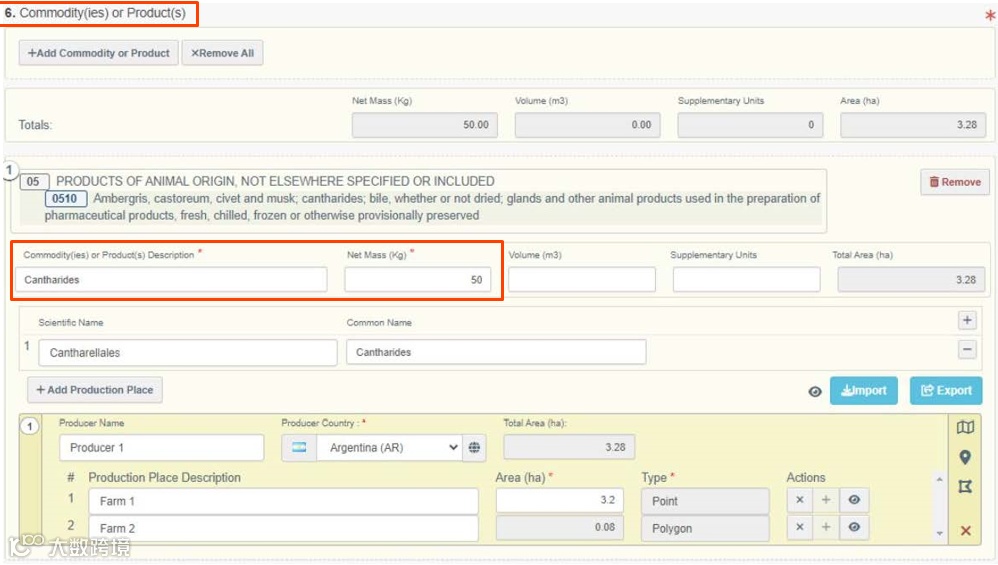Click the Commodity Description field containing Cantharides
This screenshot has width=998, height=565.
[x=171, y=280]
